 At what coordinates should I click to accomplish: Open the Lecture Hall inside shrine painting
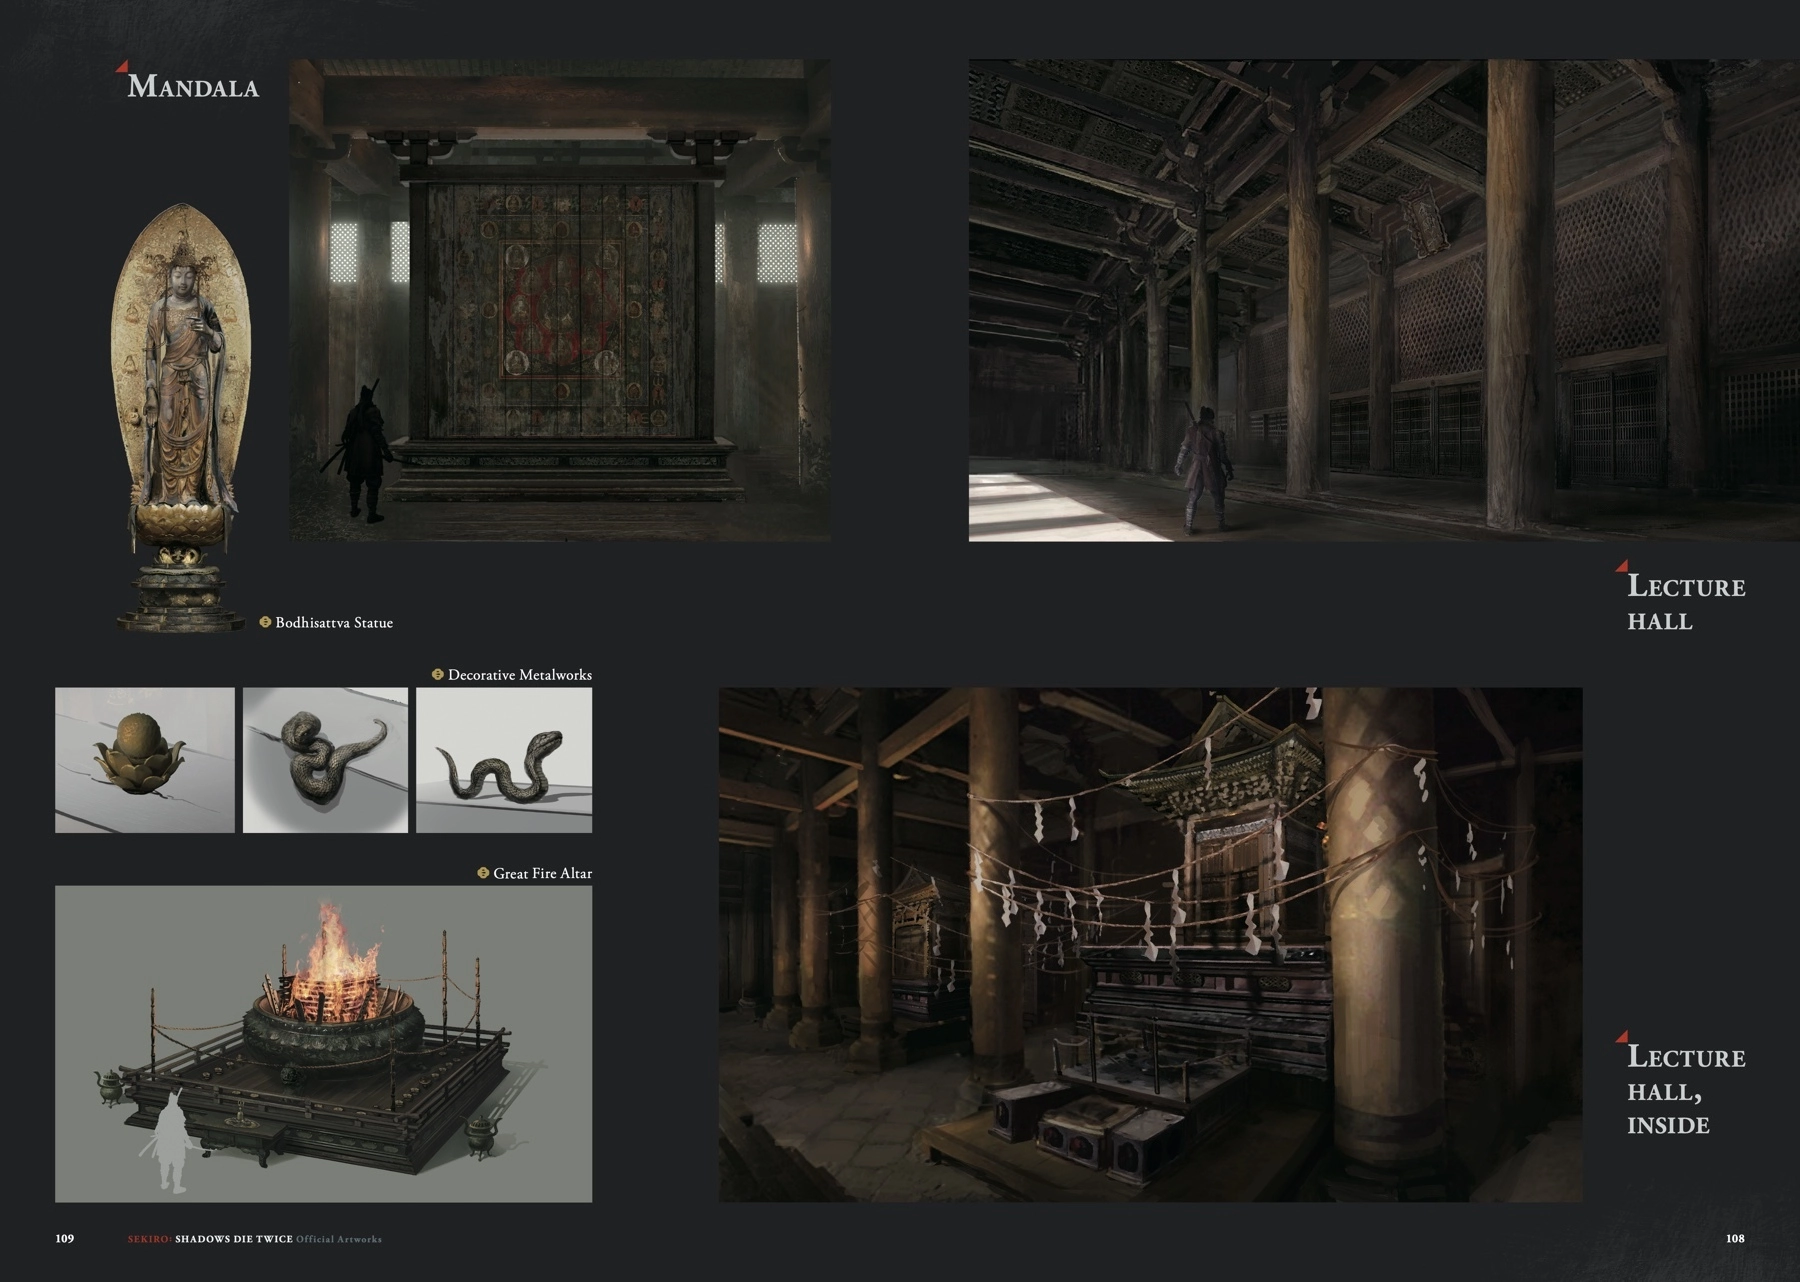[1150, 945]
